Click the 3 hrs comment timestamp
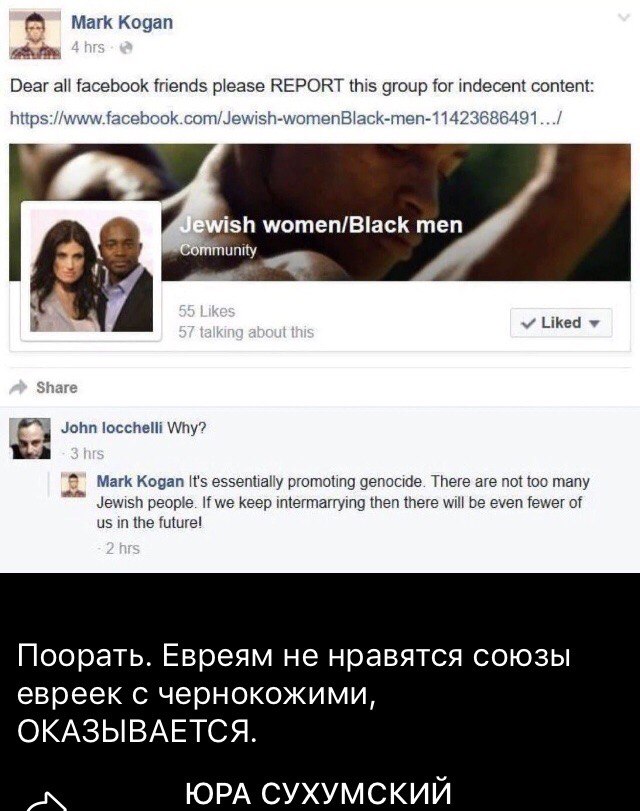 (x=86, y=454)
